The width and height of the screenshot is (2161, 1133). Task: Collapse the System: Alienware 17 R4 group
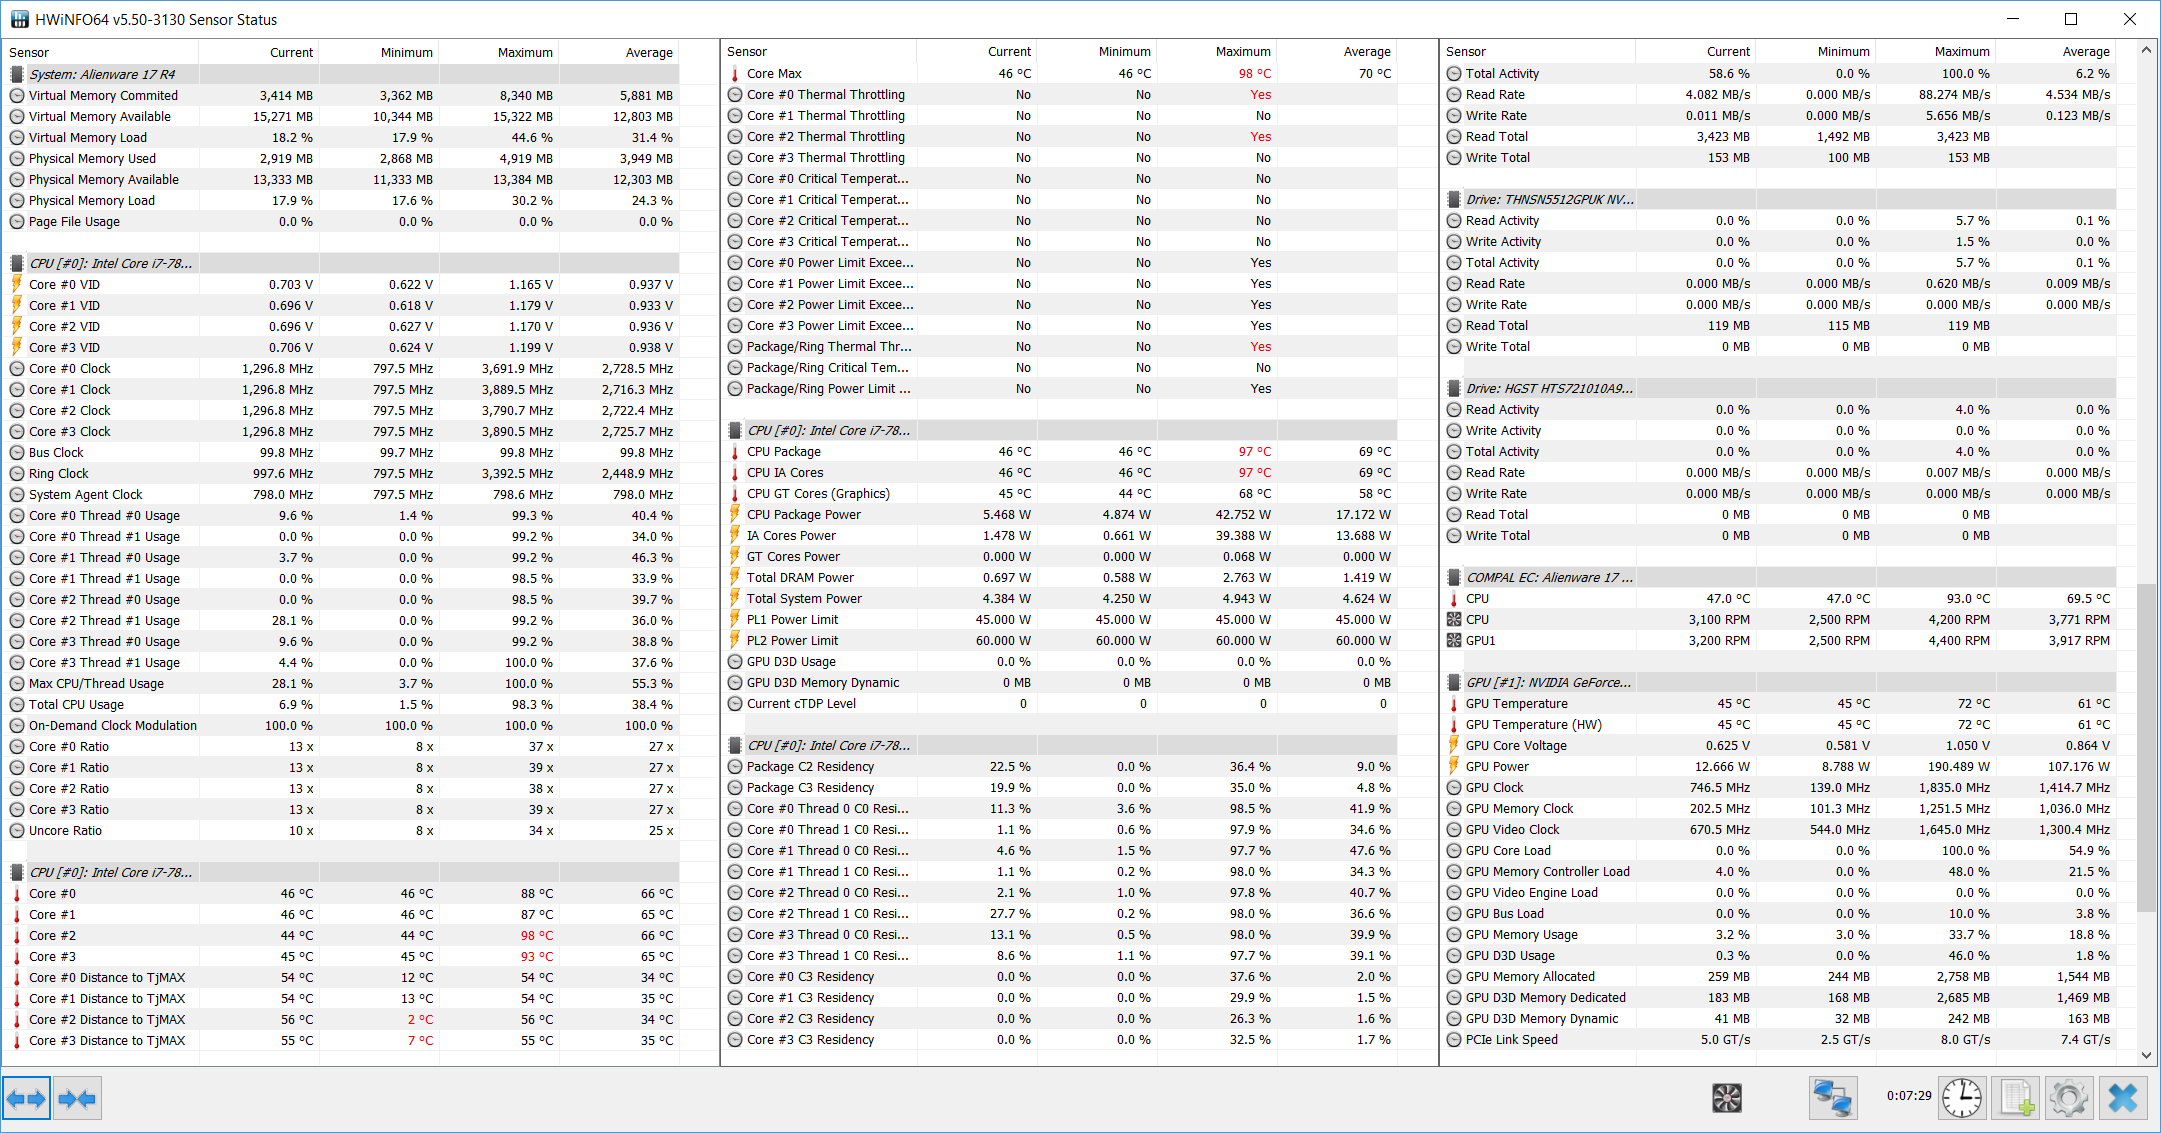[x=101, y=74]
